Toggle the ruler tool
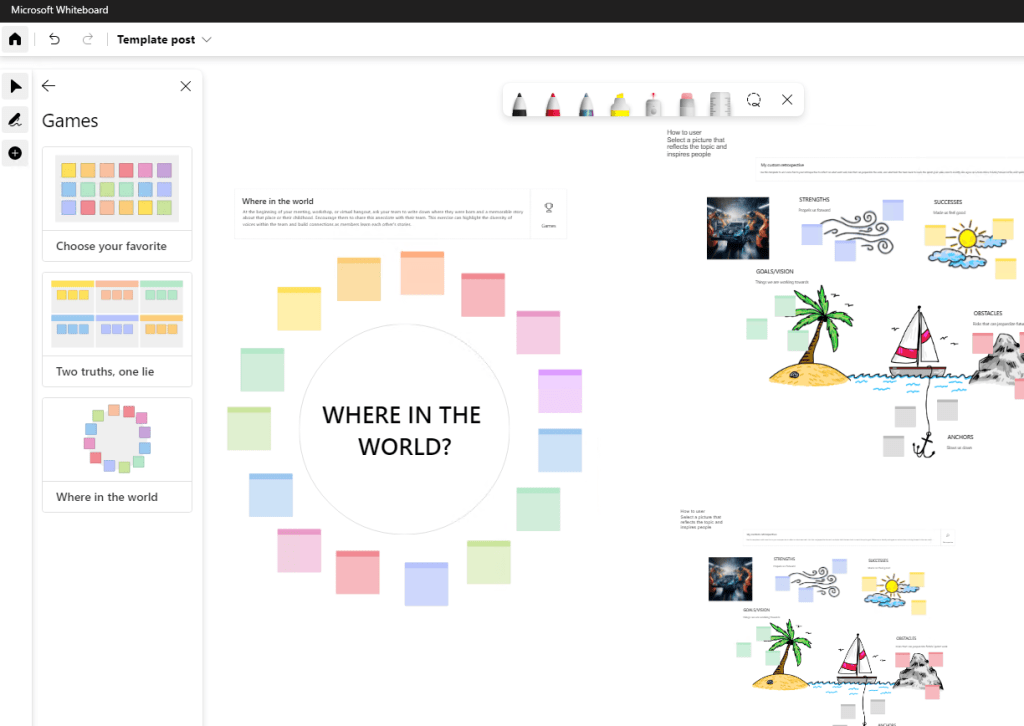The image size is (1024, 726). pos(720,102)
